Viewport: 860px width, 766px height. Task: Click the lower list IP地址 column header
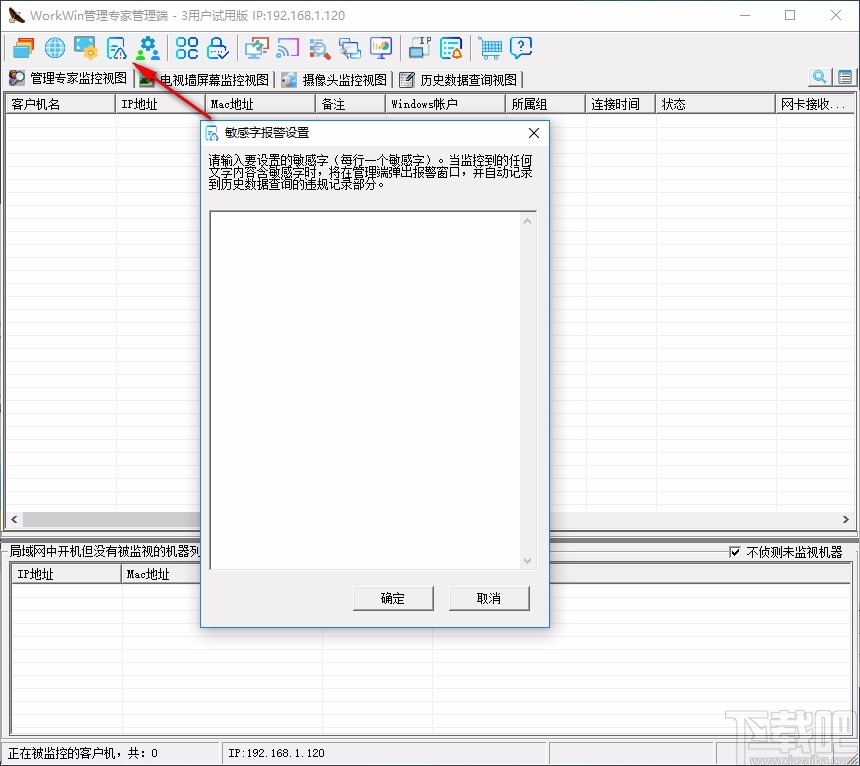(66, 574)
